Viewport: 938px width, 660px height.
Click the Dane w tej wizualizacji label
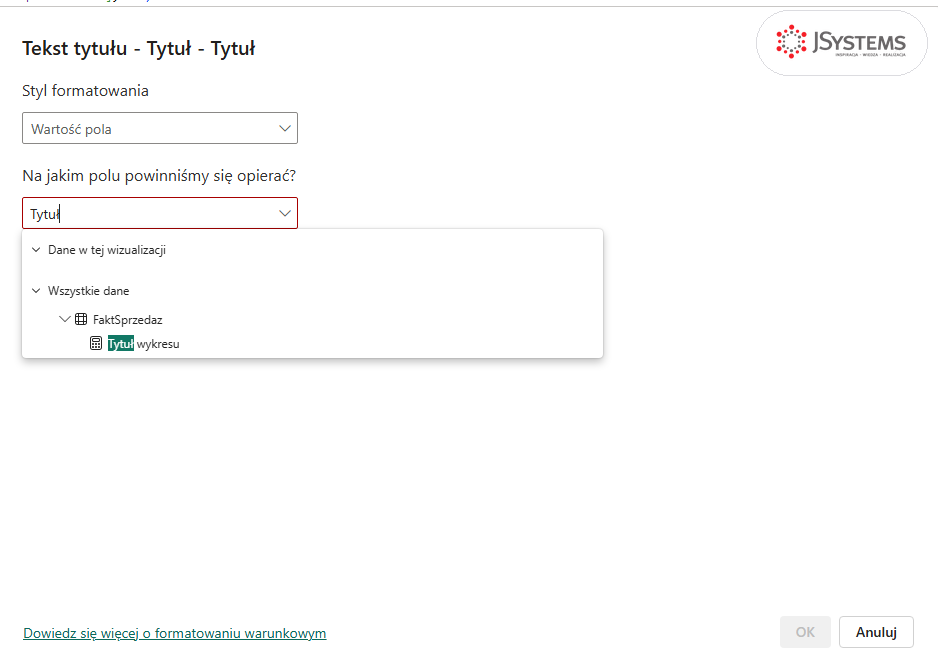[x=107, y=250]
